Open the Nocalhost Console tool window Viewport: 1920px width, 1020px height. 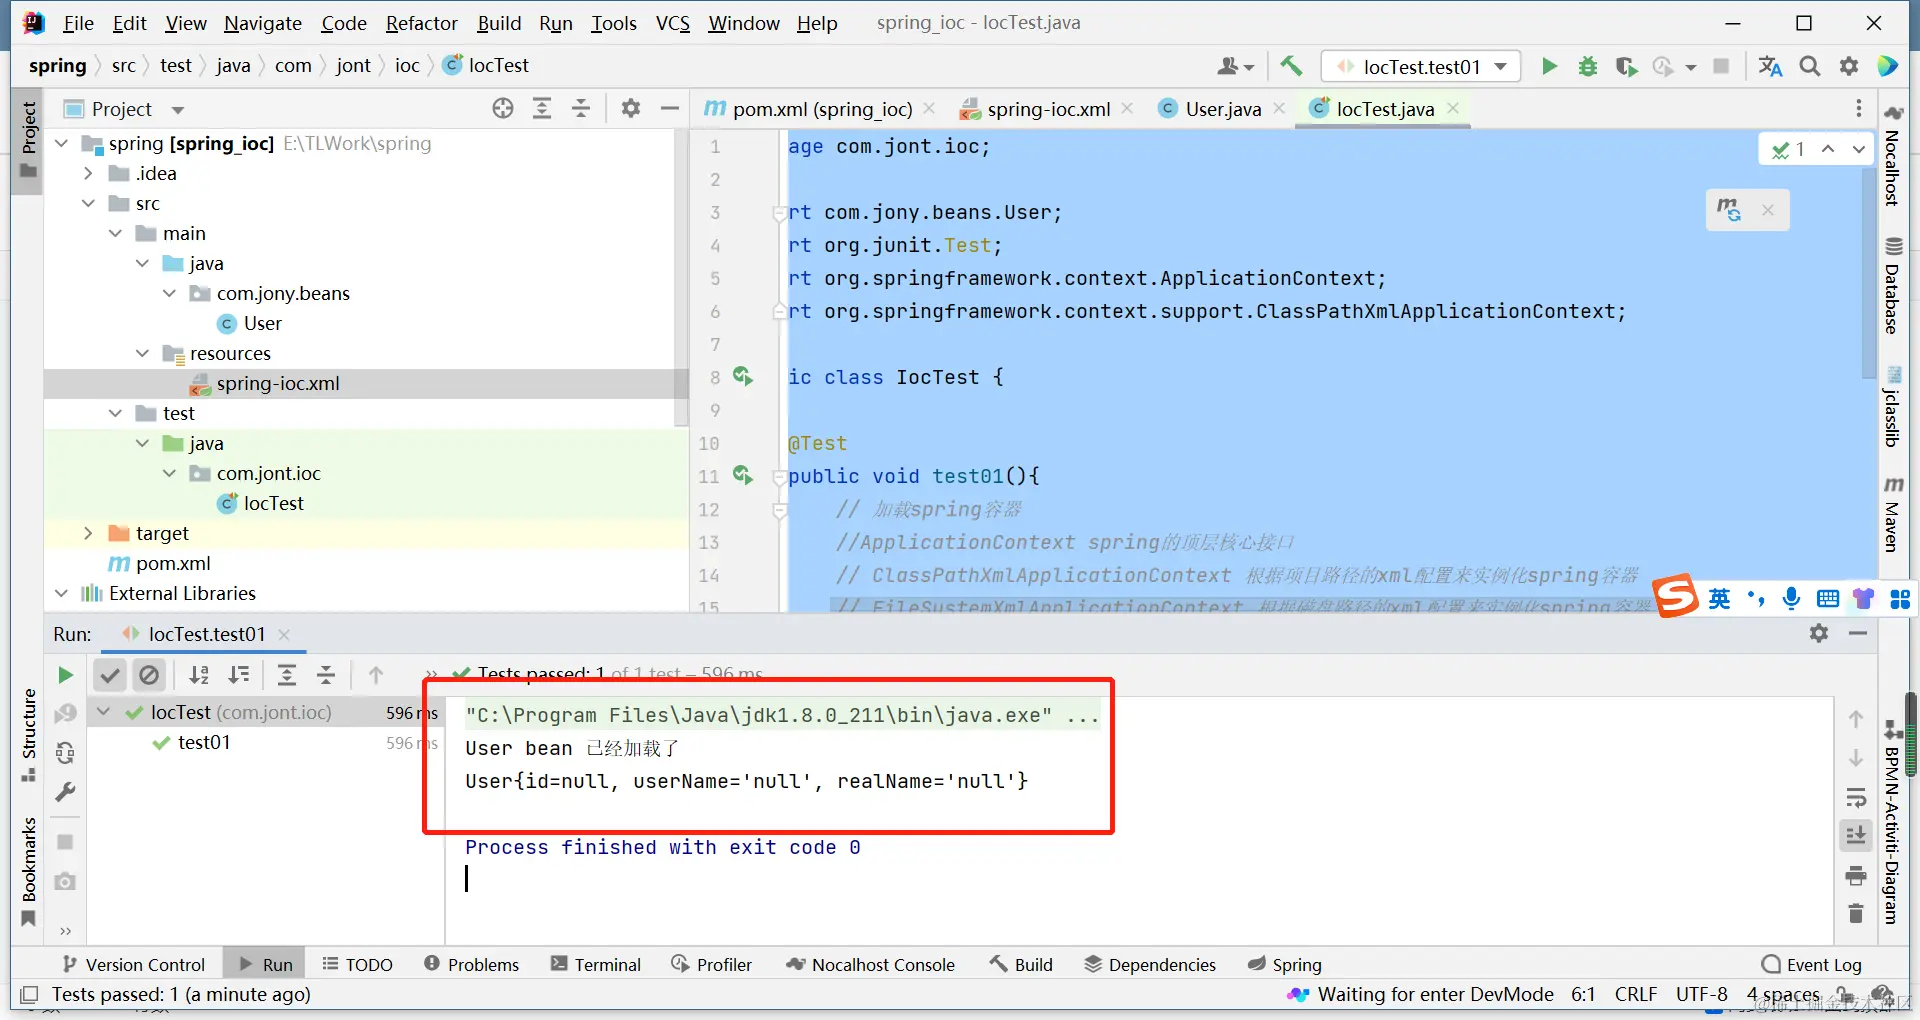tap(870, 964)
